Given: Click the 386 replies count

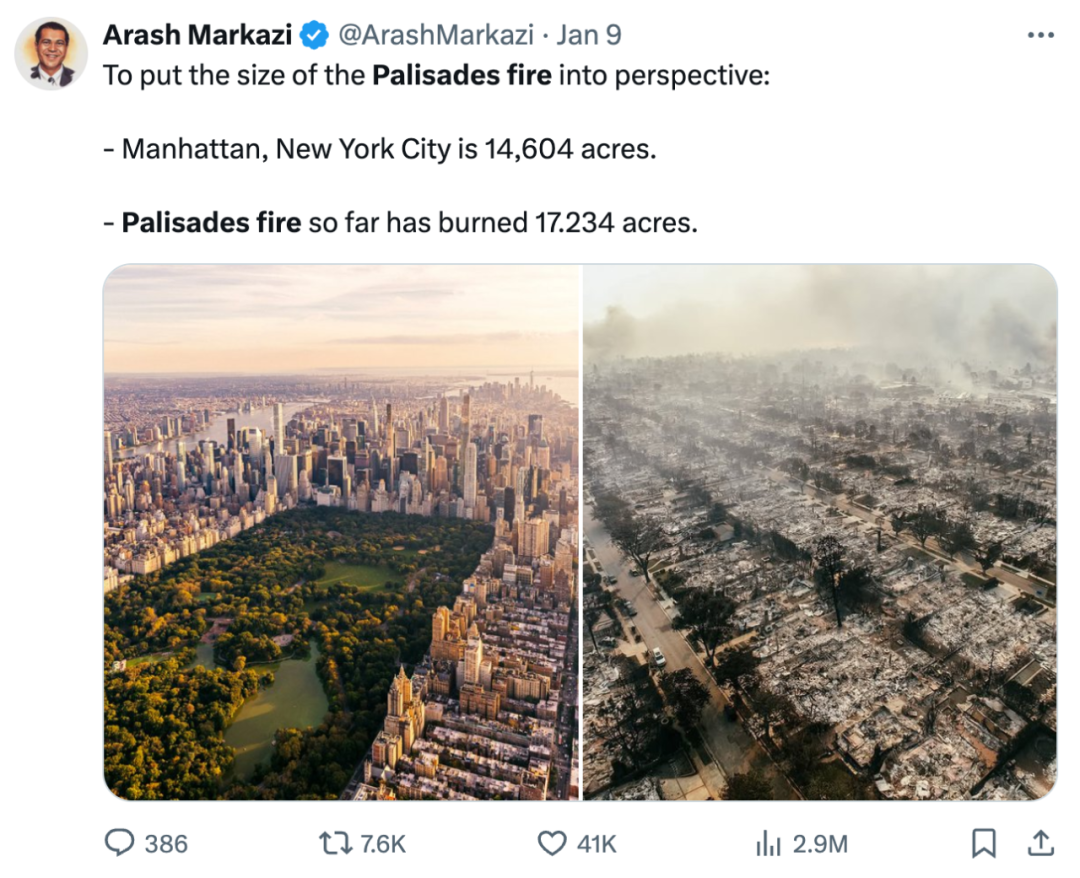Looking at the screenshot, I should tap(166, 844).
